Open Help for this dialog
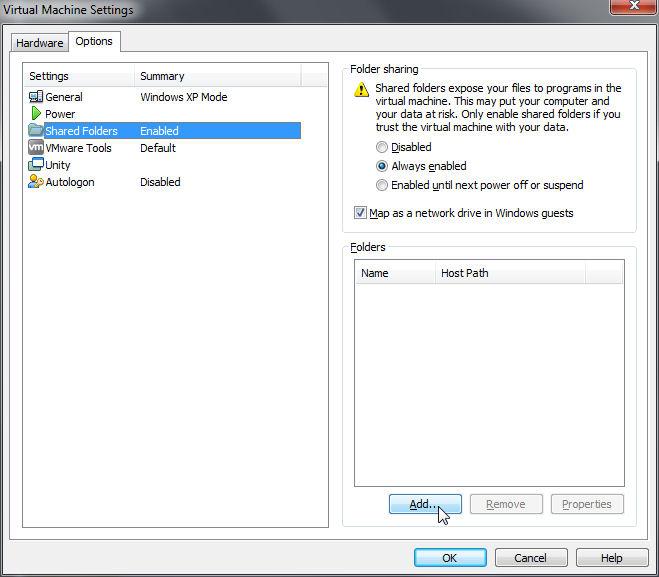This screenshot has width=659, height=577. pyautogui.click(x=612, y=558)
